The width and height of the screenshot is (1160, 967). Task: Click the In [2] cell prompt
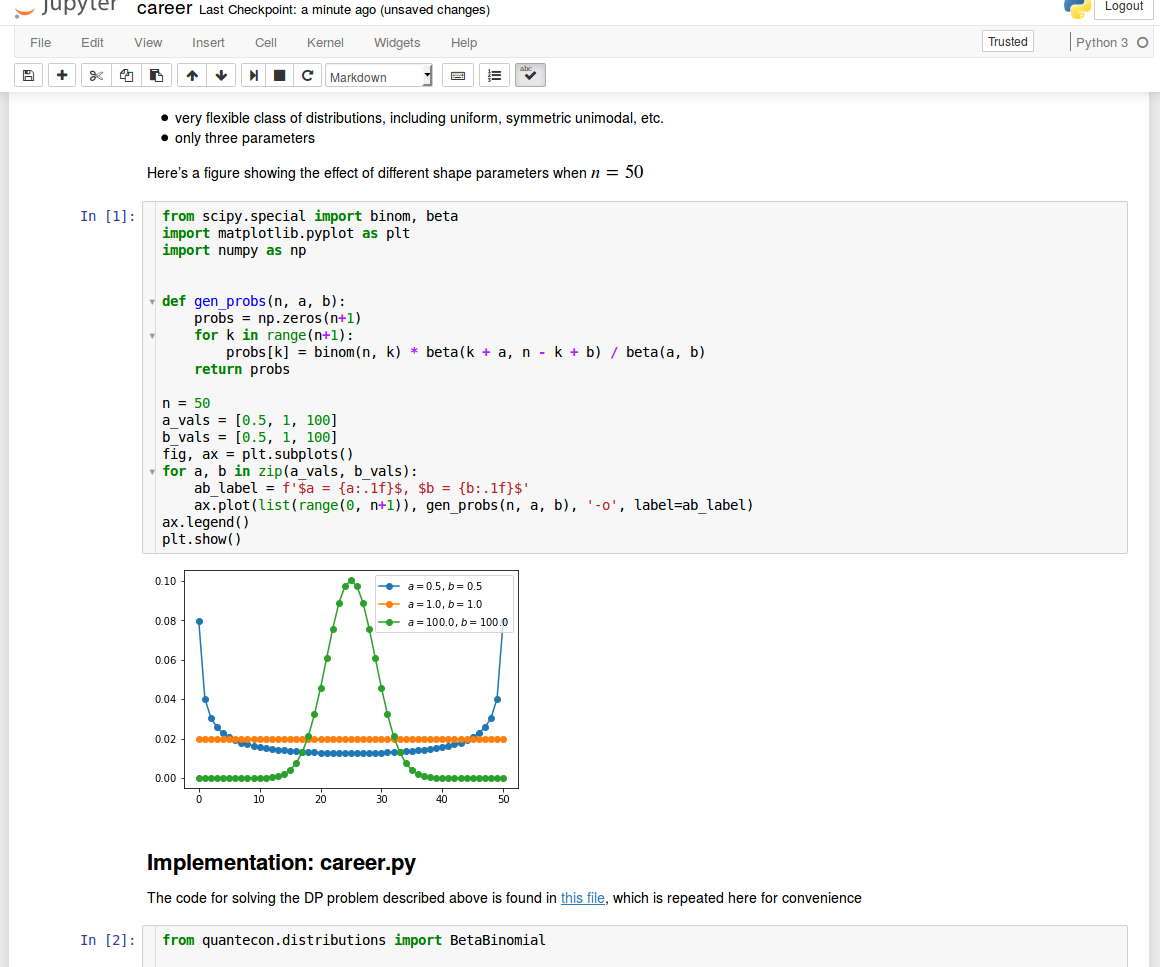[x=108, y=940]
